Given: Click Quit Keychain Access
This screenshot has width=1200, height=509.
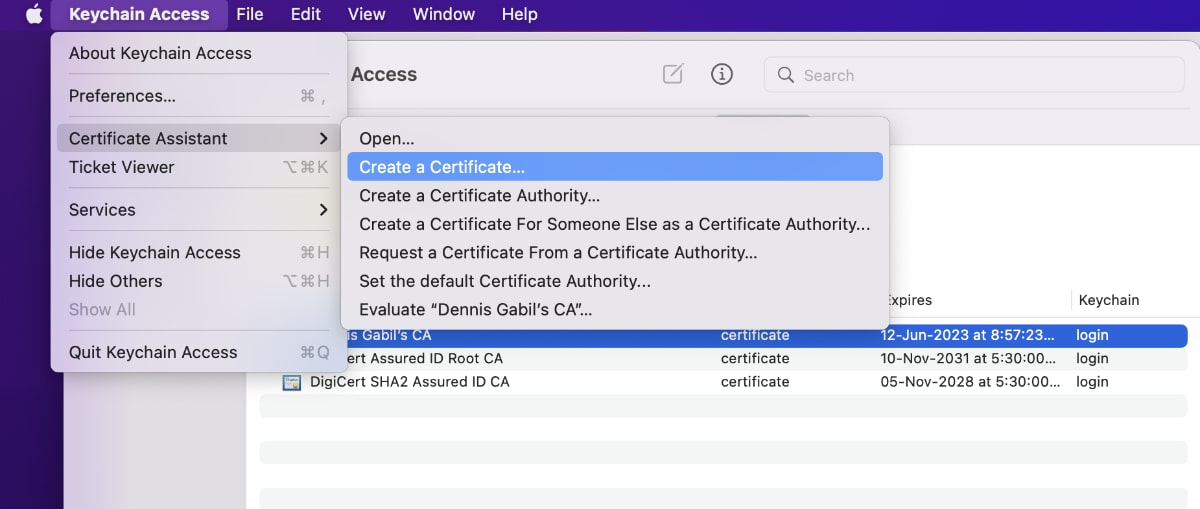Looking at the screenshot, I should (153, 352).
